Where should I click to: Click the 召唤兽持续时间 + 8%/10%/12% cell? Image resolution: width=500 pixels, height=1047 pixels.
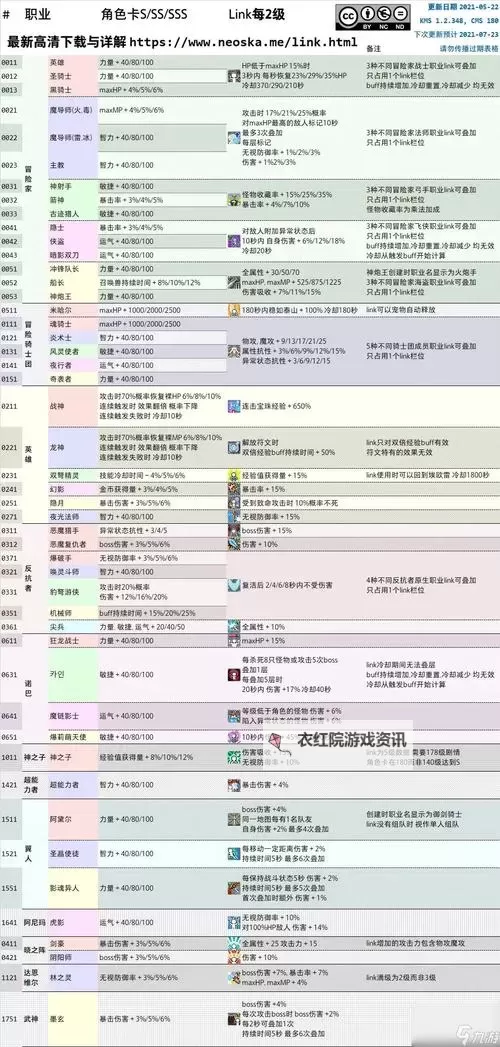pyautogui.click(x=160, y=282)
